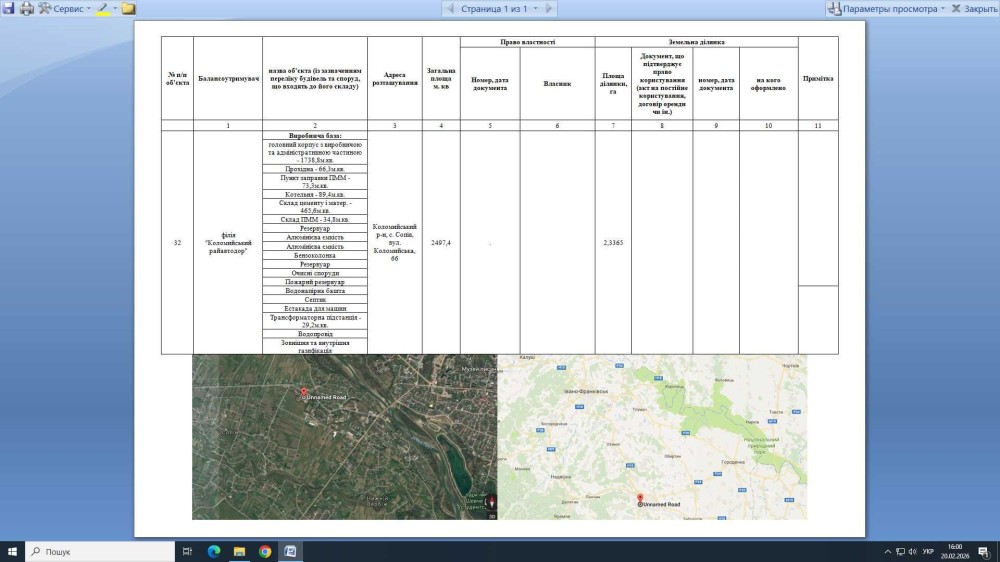Click the yellow folder icon in toolbar

tap(129, 8)
